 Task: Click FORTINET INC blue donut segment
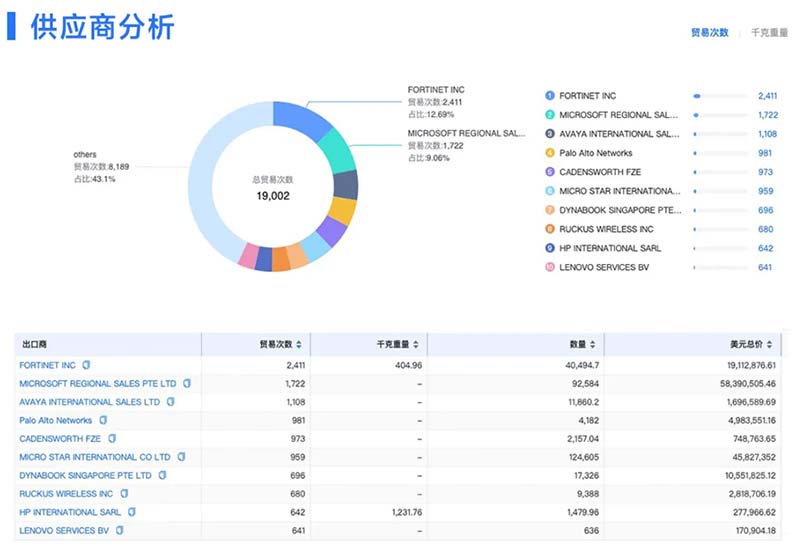(x=301, y=118)
